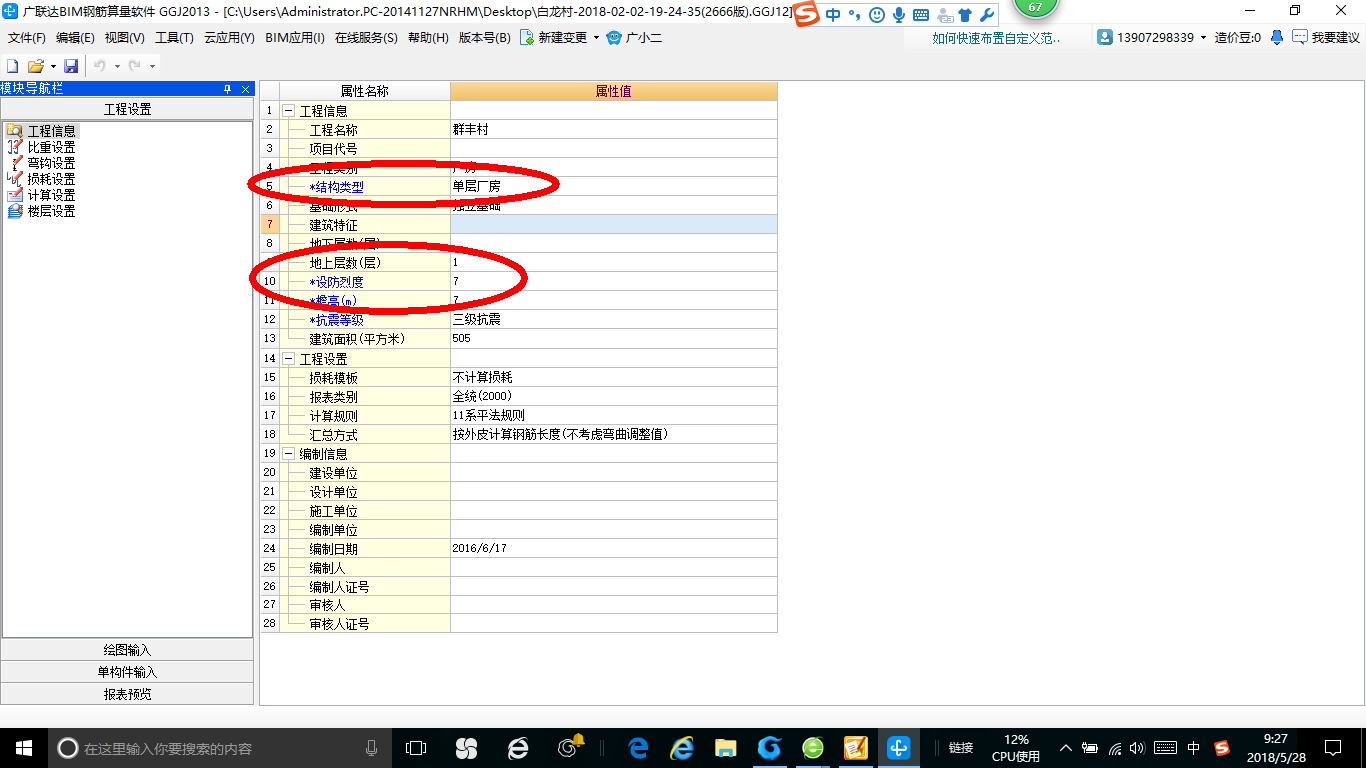Select 工程信息 in navigation tree

tap(51, 131)
